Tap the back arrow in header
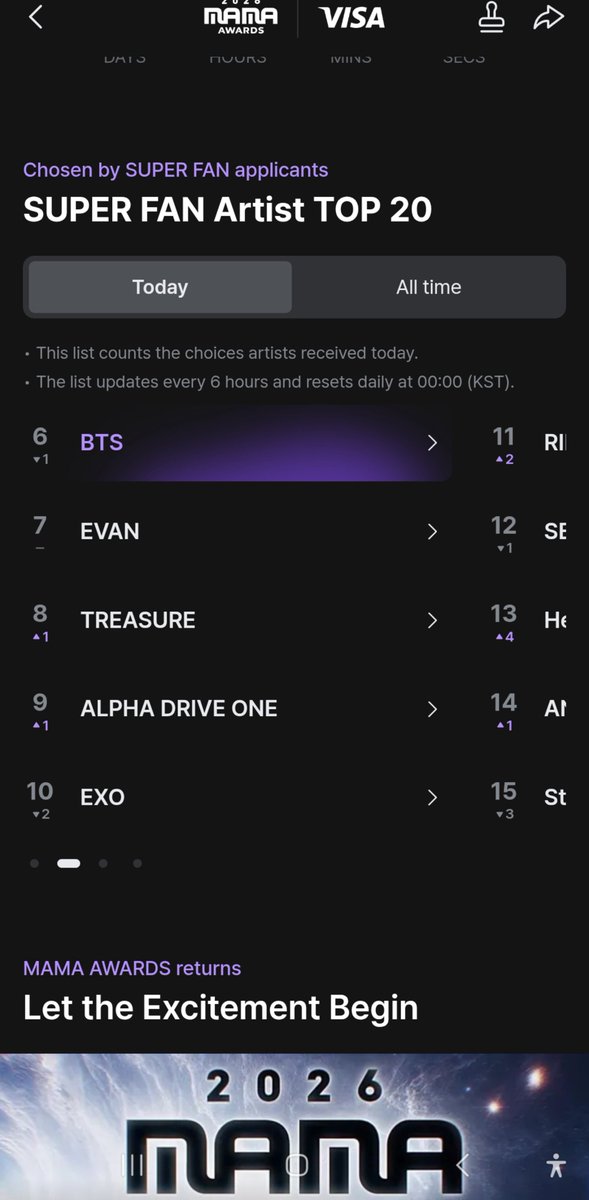Image resolution: width=589 pixels, height=1200 pixels. (36, 17)
